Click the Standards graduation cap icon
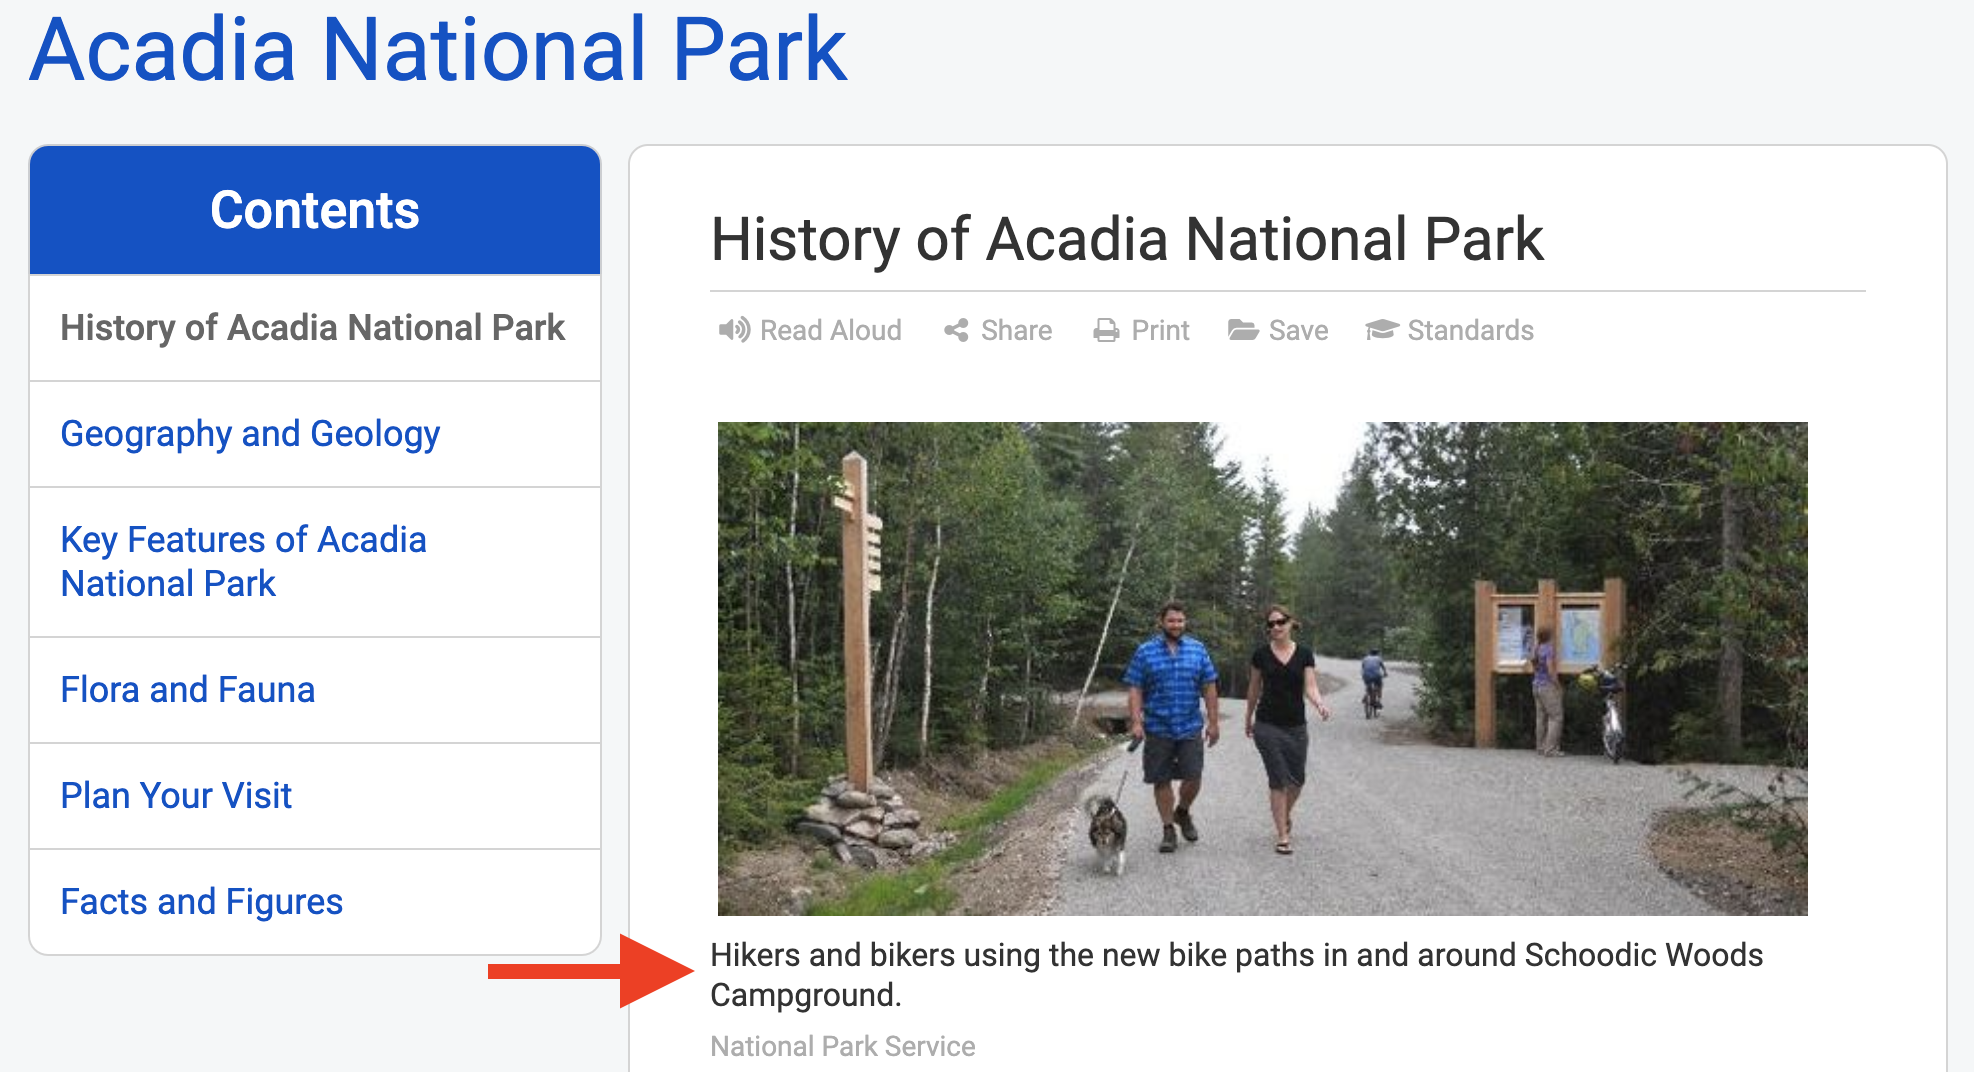Screen dimensions: 1974x1072 [1381, 330]
